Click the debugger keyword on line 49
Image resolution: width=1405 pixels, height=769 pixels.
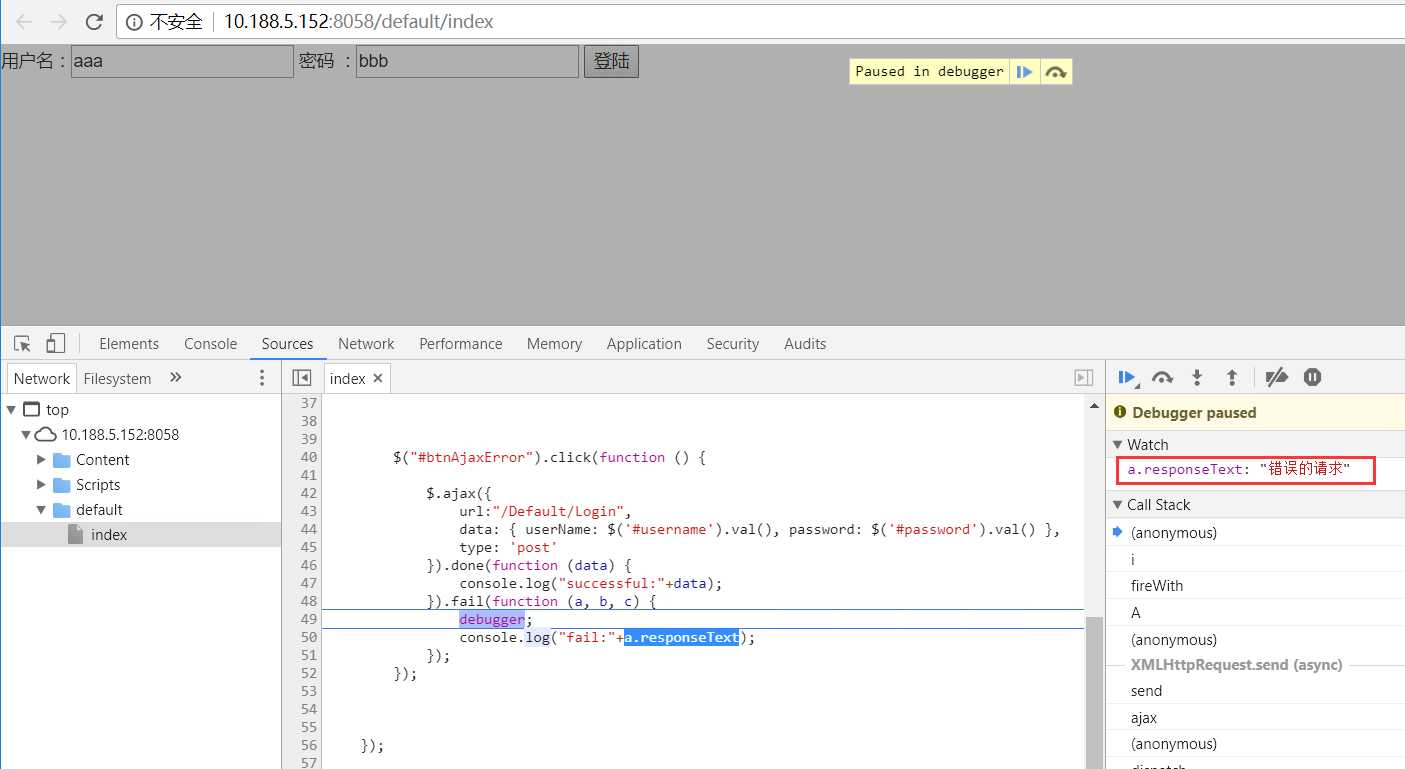coord(491,619)
